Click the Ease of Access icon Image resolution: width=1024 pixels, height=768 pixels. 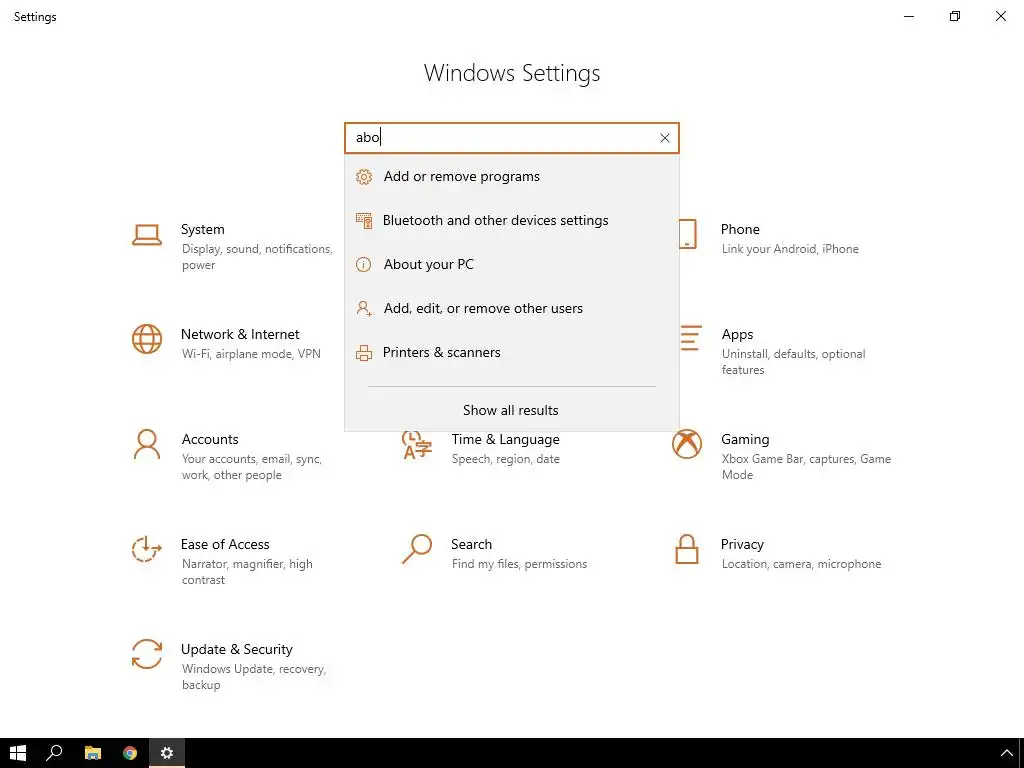[x=147, y=549]
